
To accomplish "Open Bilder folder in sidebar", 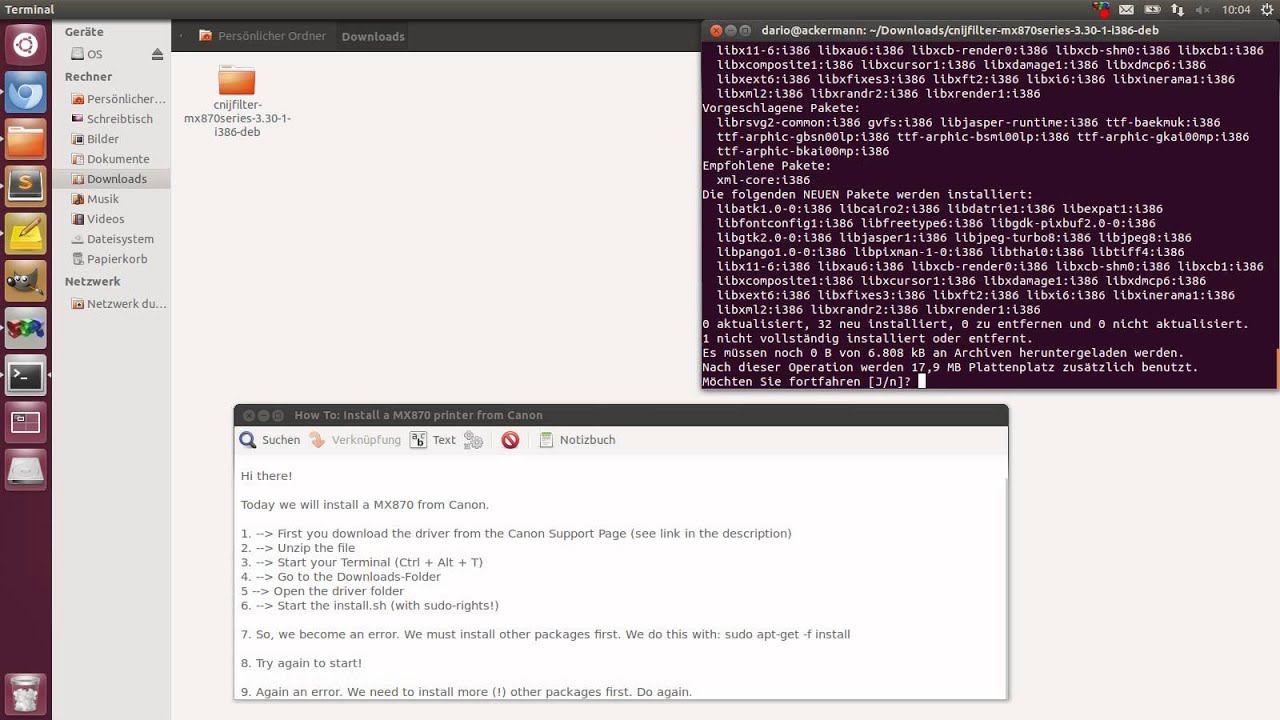I will tap(94, 139).
